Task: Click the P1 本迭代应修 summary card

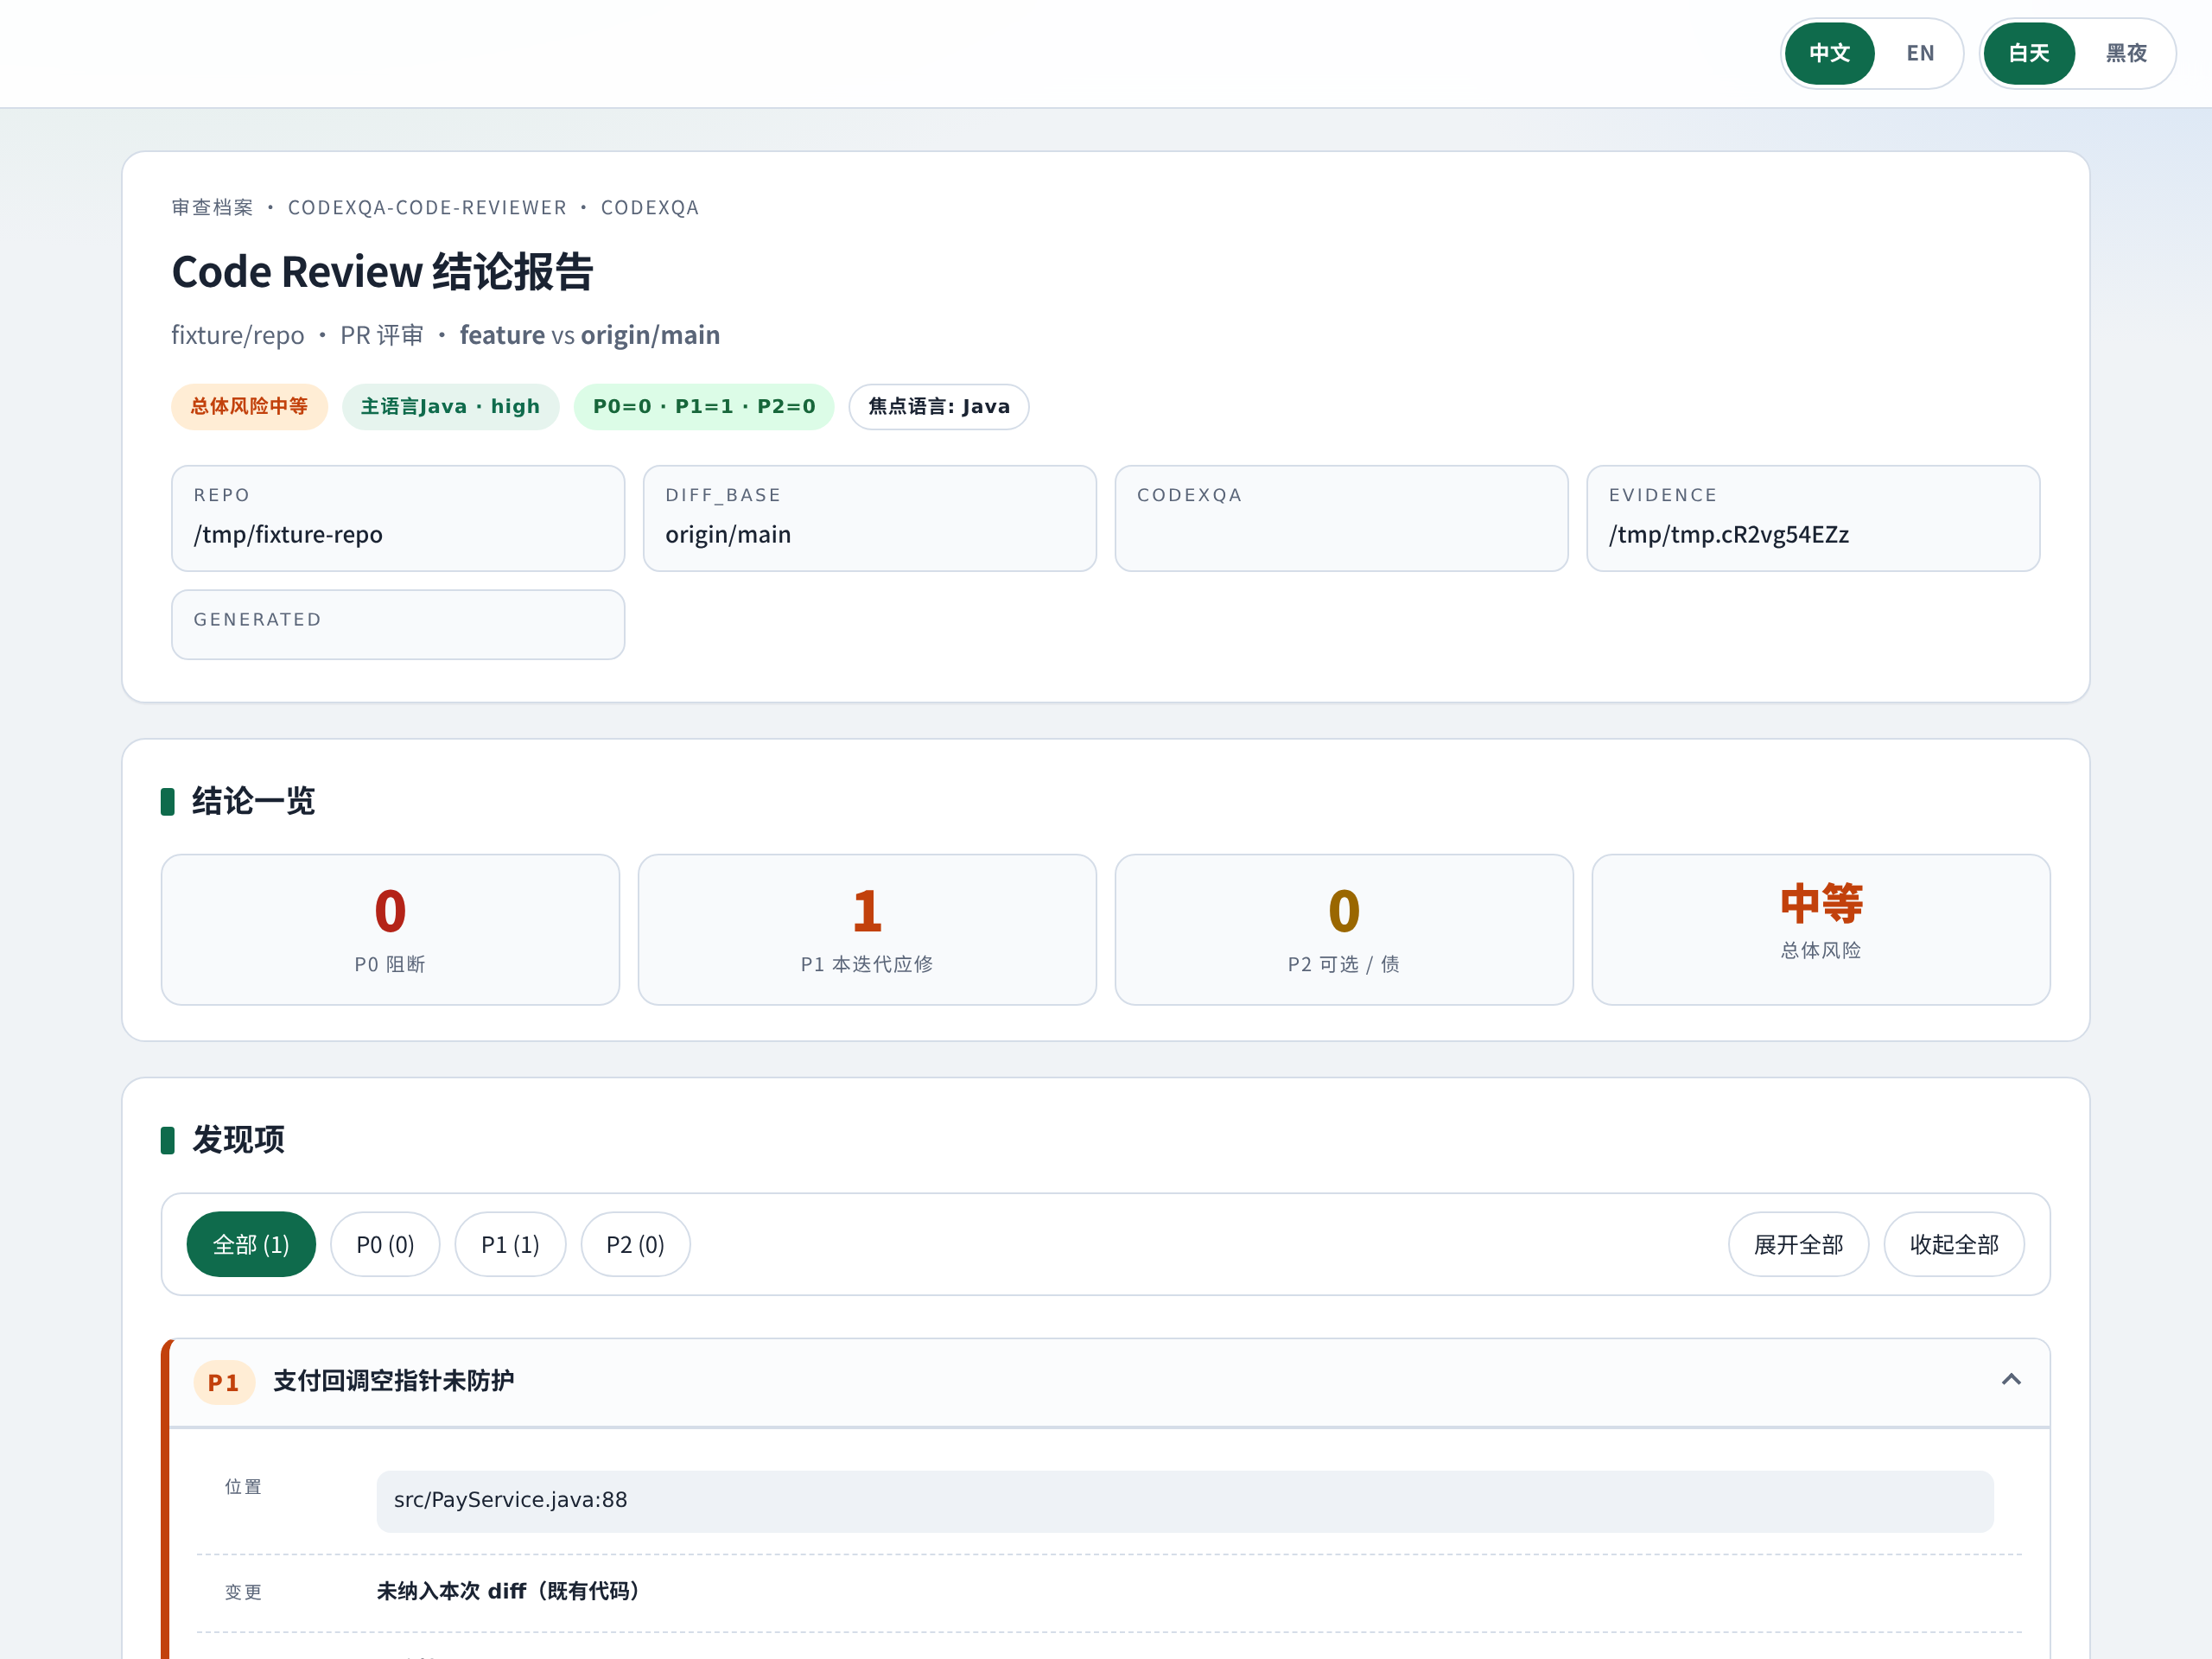Action: [x=867, y=929]
